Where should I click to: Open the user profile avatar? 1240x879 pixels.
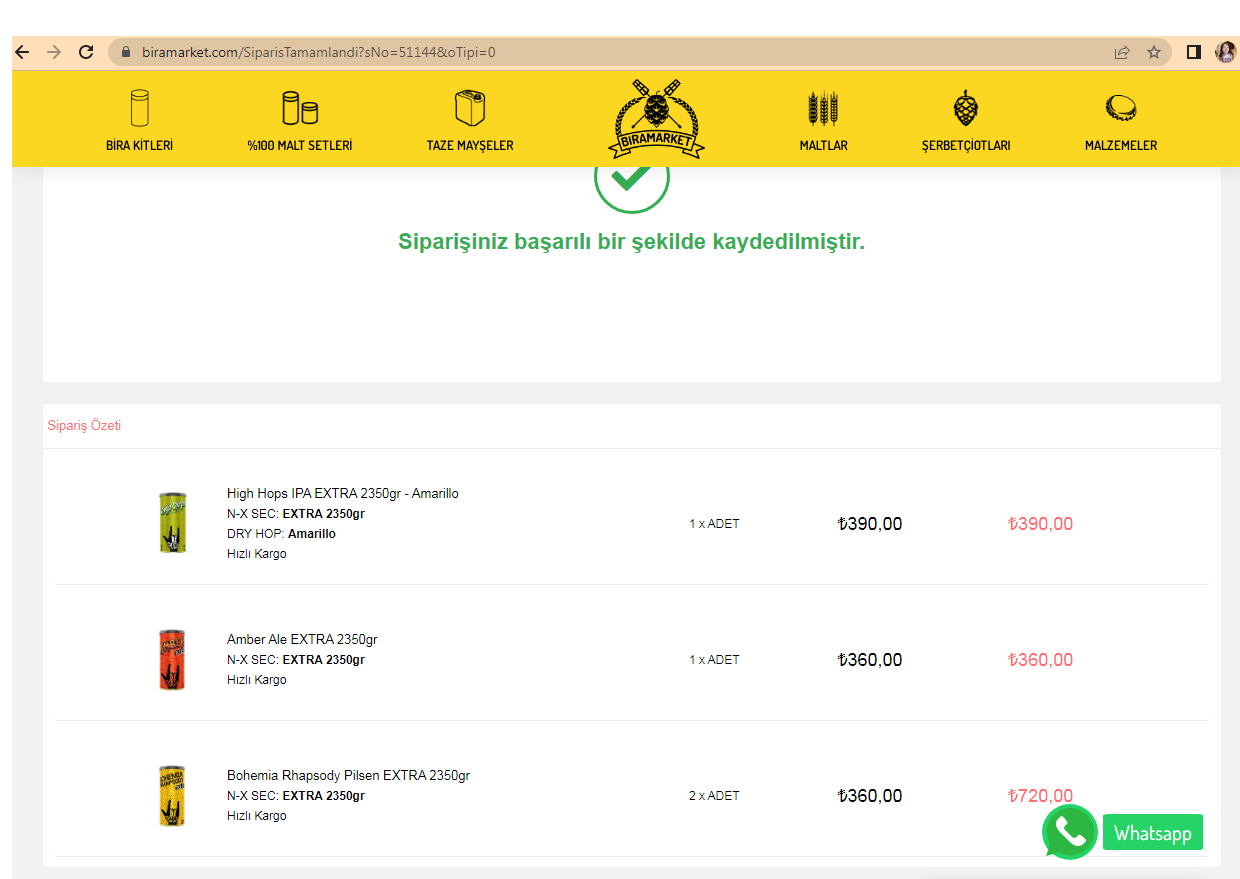[x=1225, y=52]
